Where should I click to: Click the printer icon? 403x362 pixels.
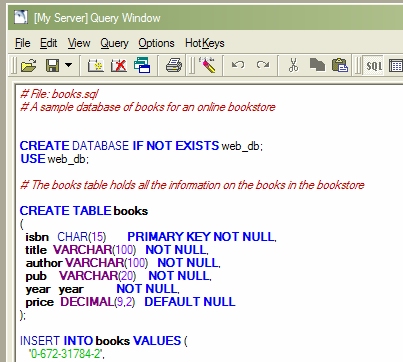pyautogui.click(x=174, y=65)
